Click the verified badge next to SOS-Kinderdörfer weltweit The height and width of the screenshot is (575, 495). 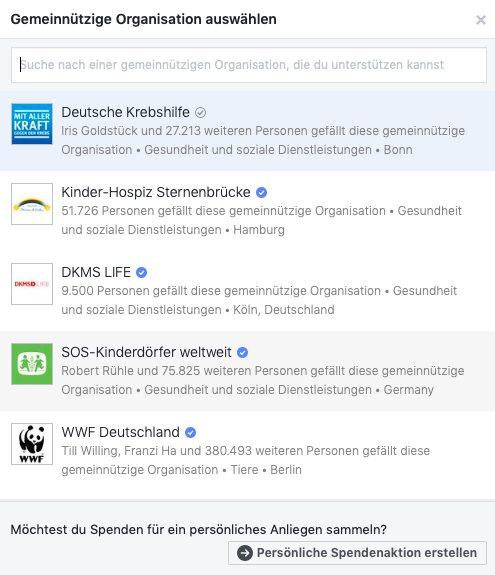tap(242, 352)
